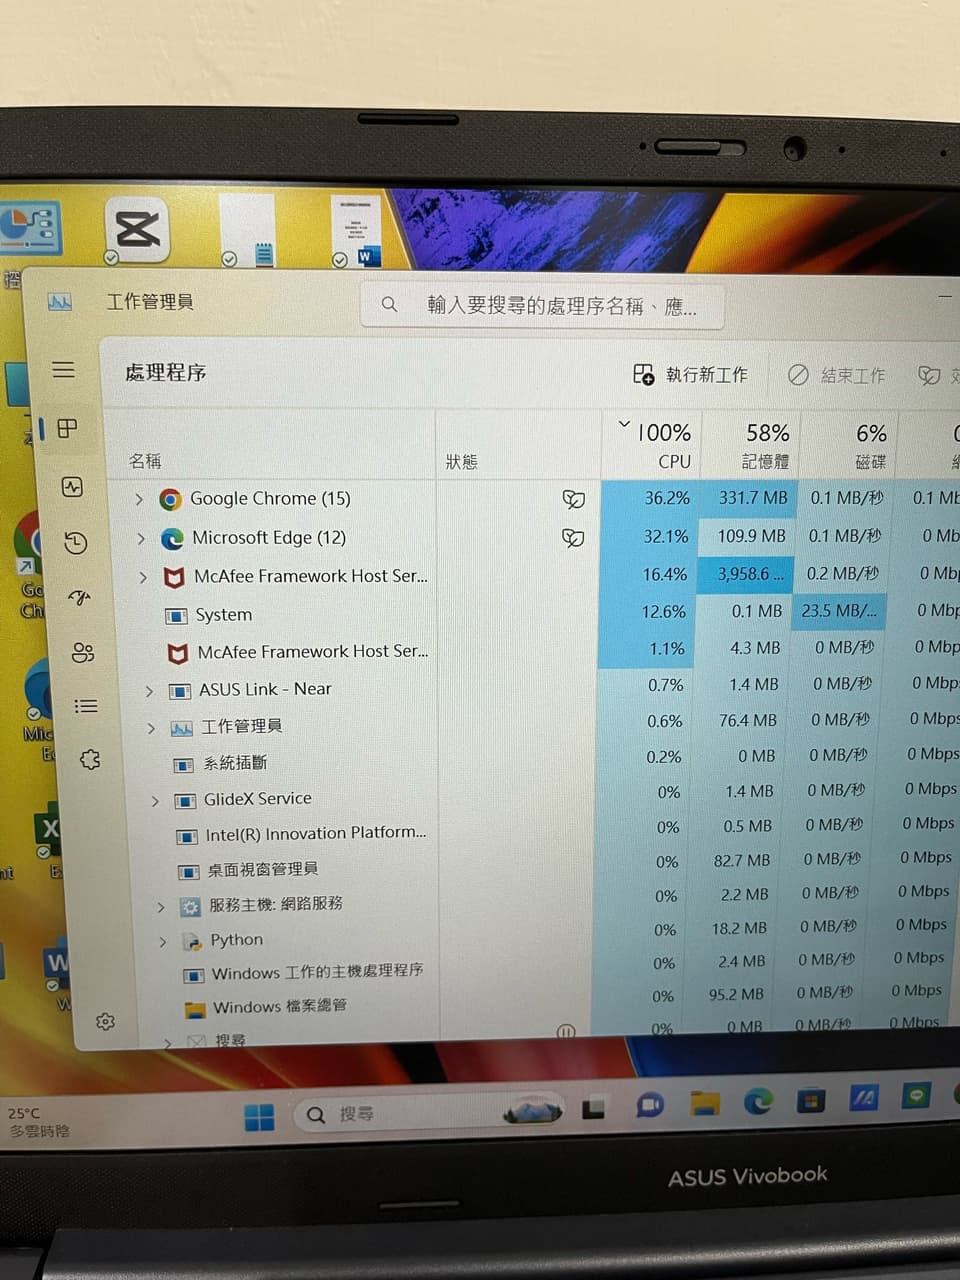This screenshot has height=1280, width=960.
Task: Open the Word document desktop icon
Action: pos(356,231)
